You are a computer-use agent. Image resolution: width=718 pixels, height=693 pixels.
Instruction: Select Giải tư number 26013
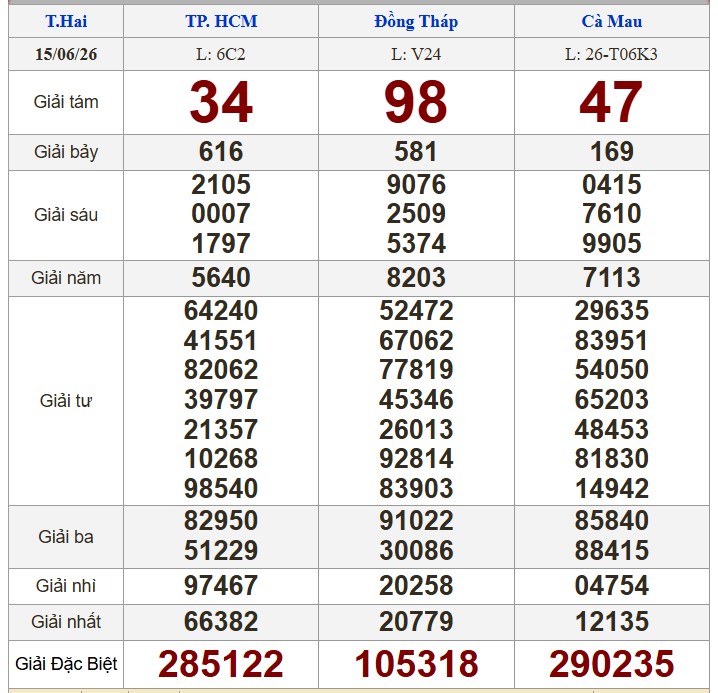tap(416, 430)
